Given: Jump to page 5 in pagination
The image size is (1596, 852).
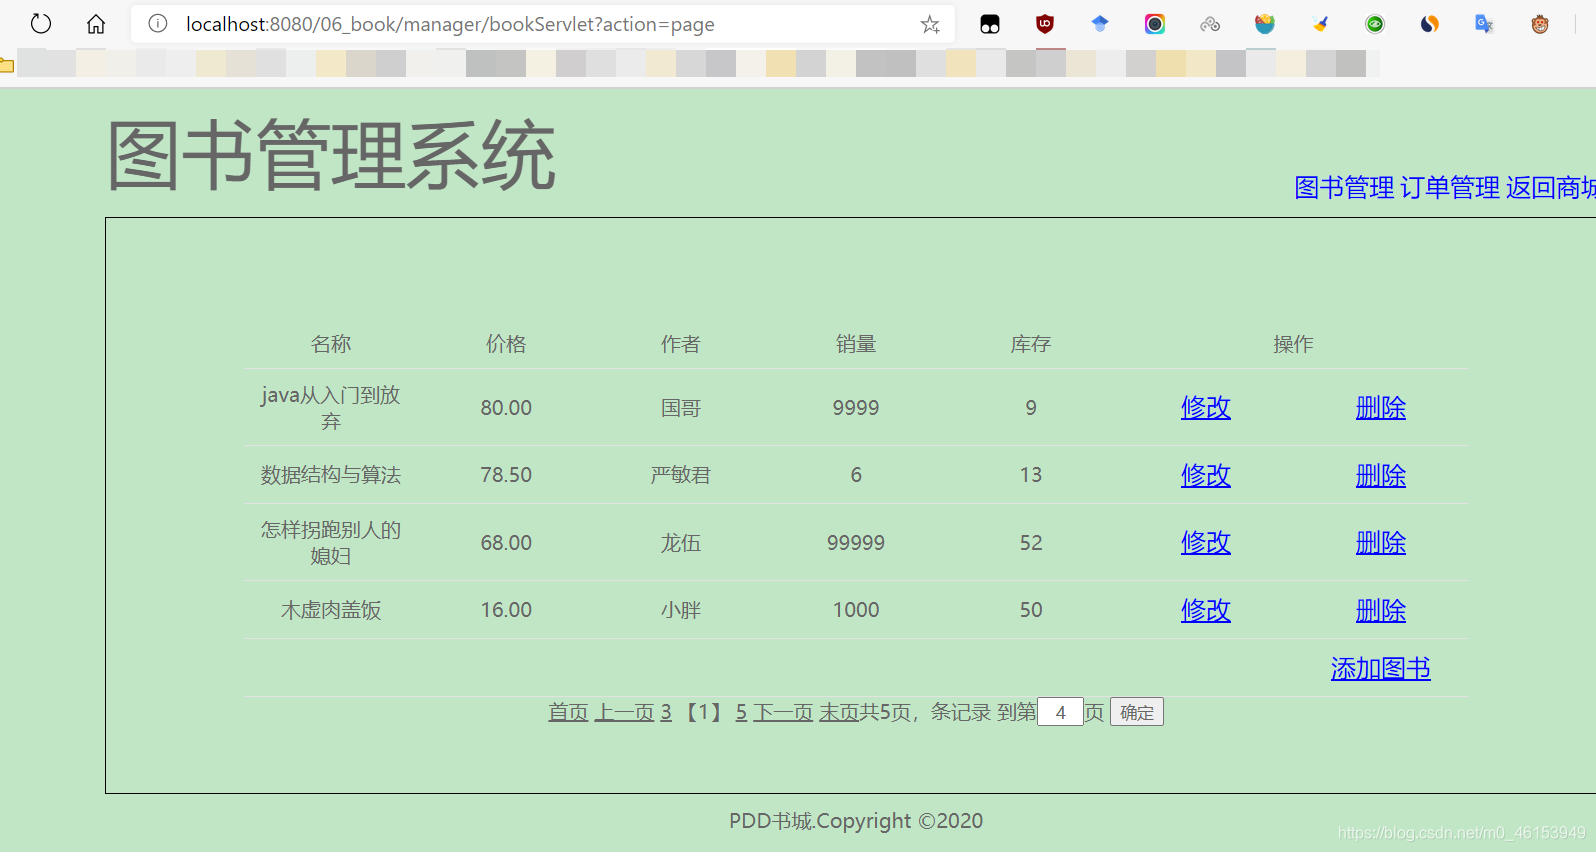Looking at the screenshot, I should coord(741,712).
